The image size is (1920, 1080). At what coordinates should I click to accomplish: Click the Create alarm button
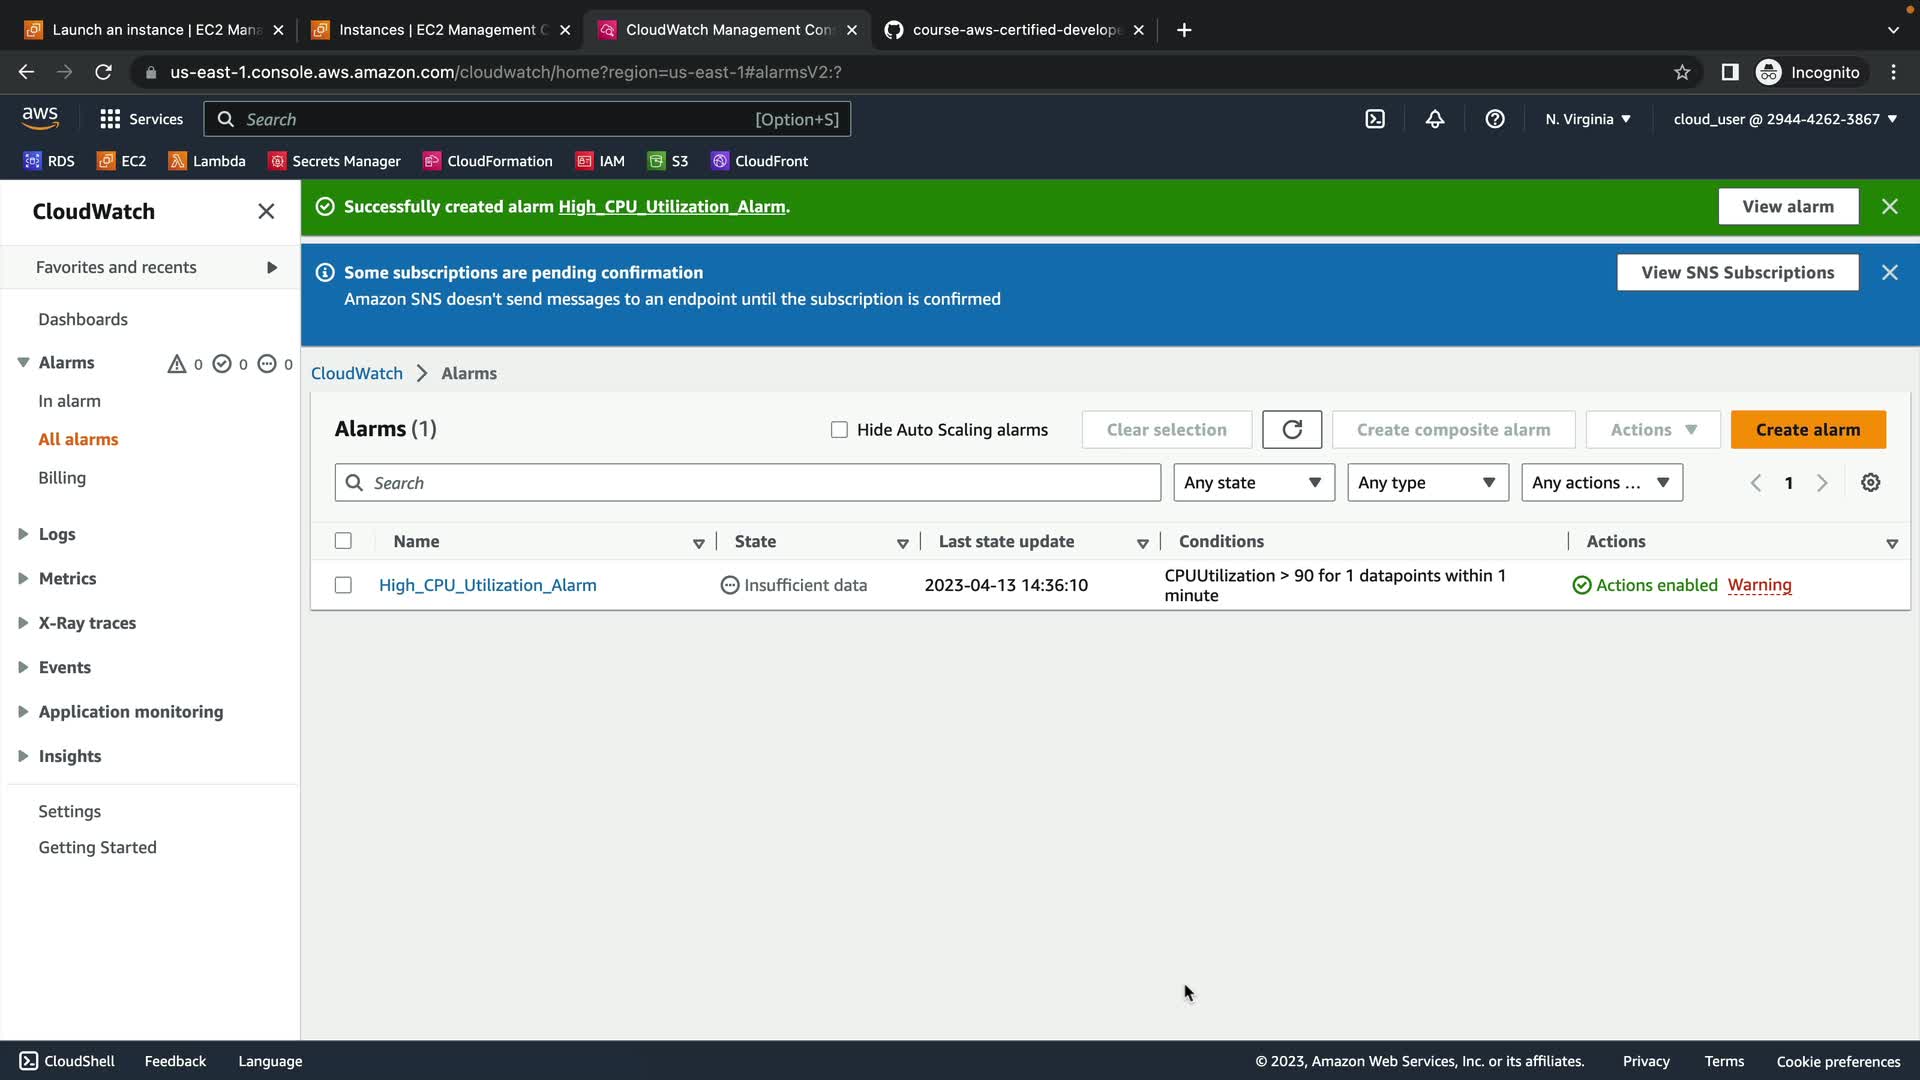(x=1807, y=430)
